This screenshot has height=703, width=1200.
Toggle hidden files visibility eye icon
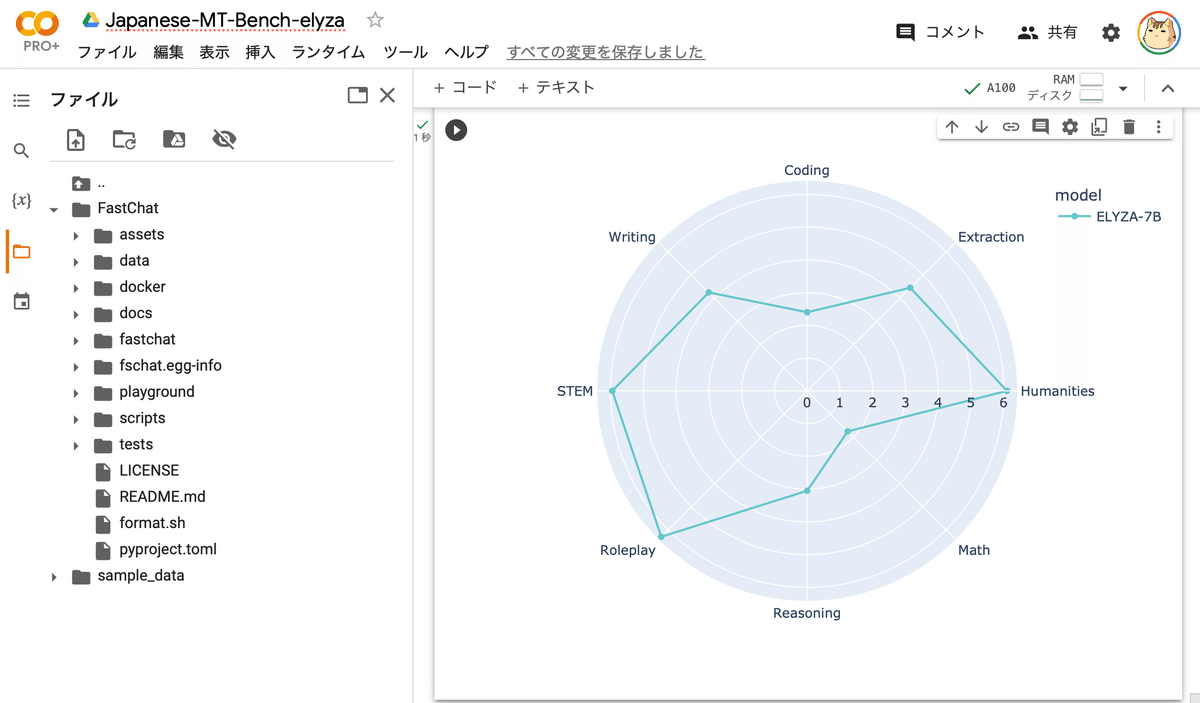coord(224,140)
